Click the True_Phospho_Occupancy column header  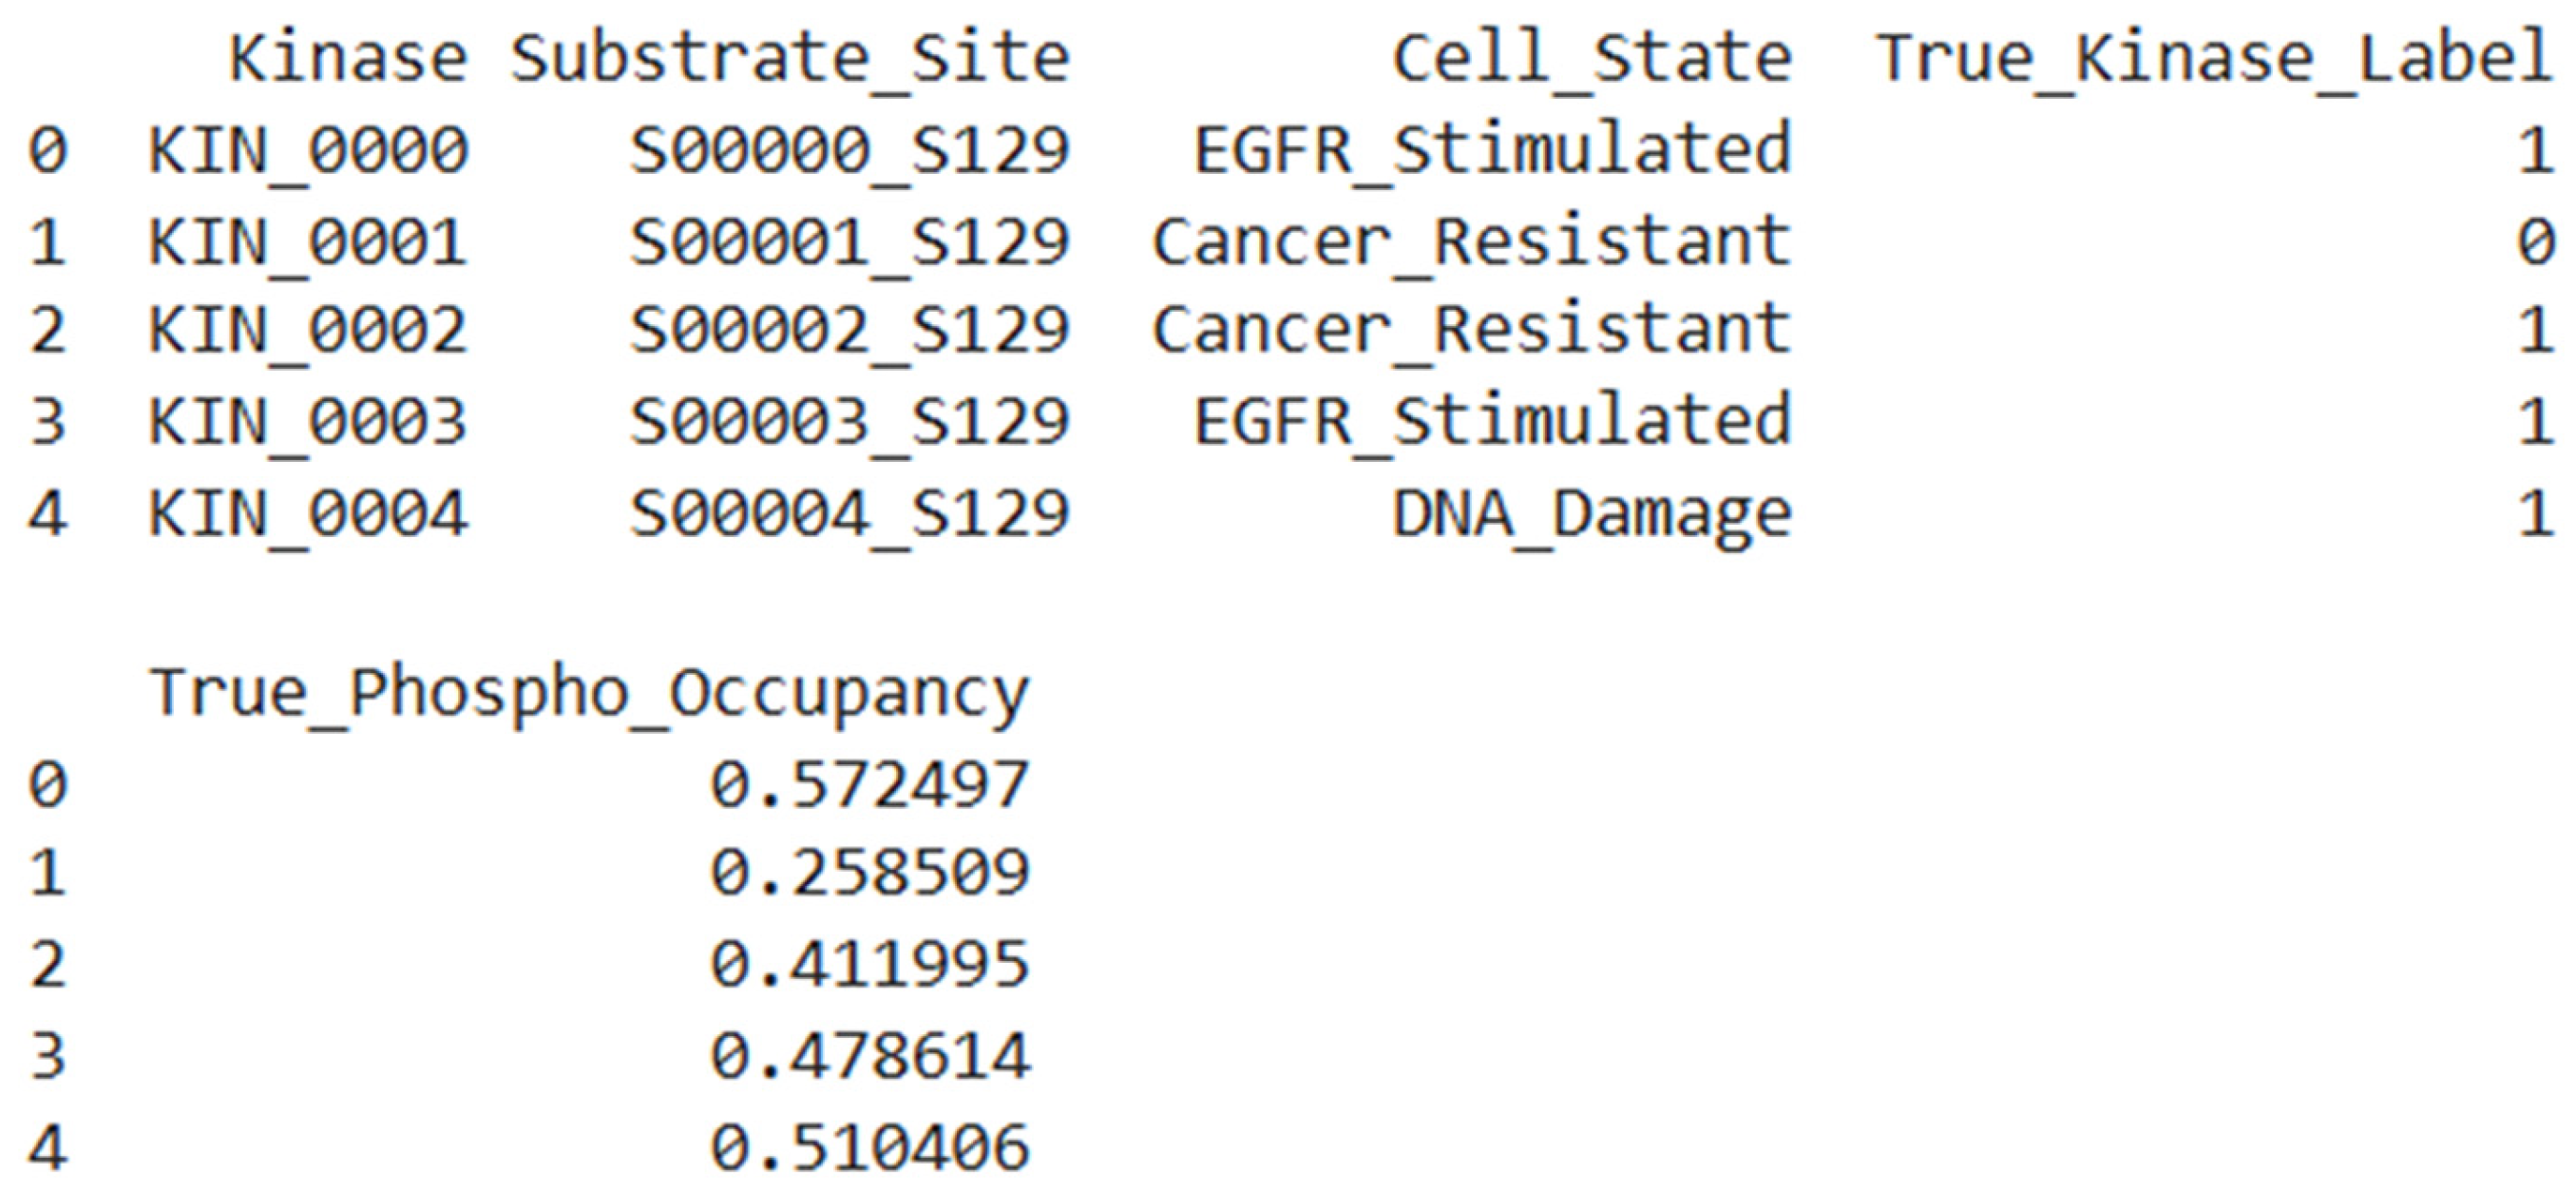(589, 692)
